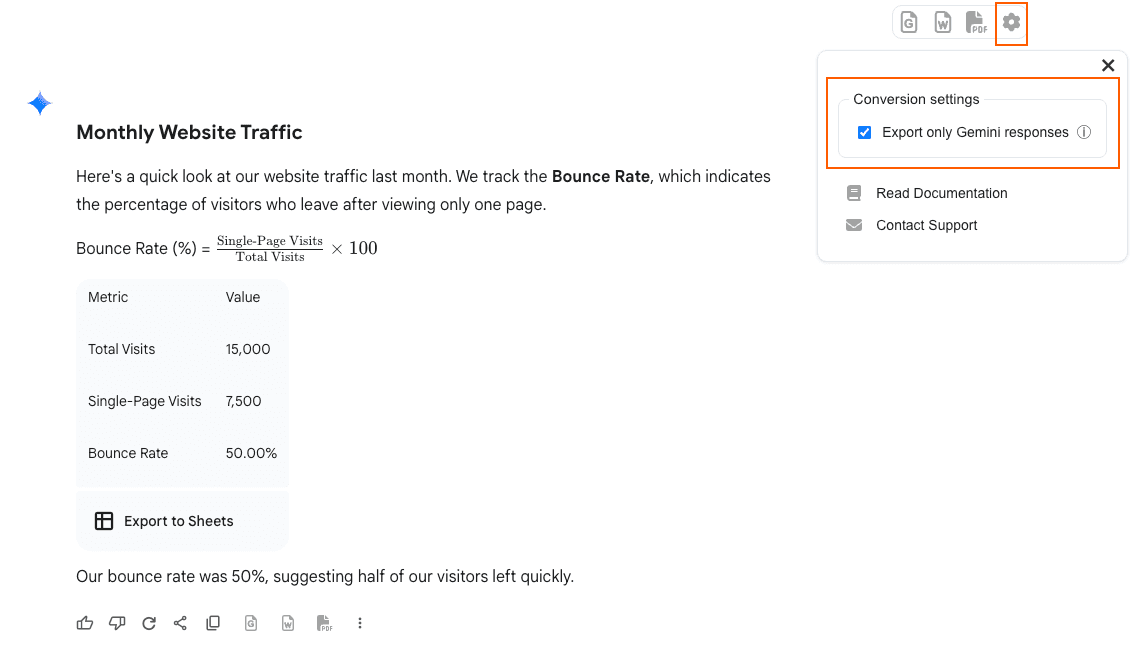Click the Word export icon in top toolbar
The image size is (1130, 654).
click(x=943, y=22)
